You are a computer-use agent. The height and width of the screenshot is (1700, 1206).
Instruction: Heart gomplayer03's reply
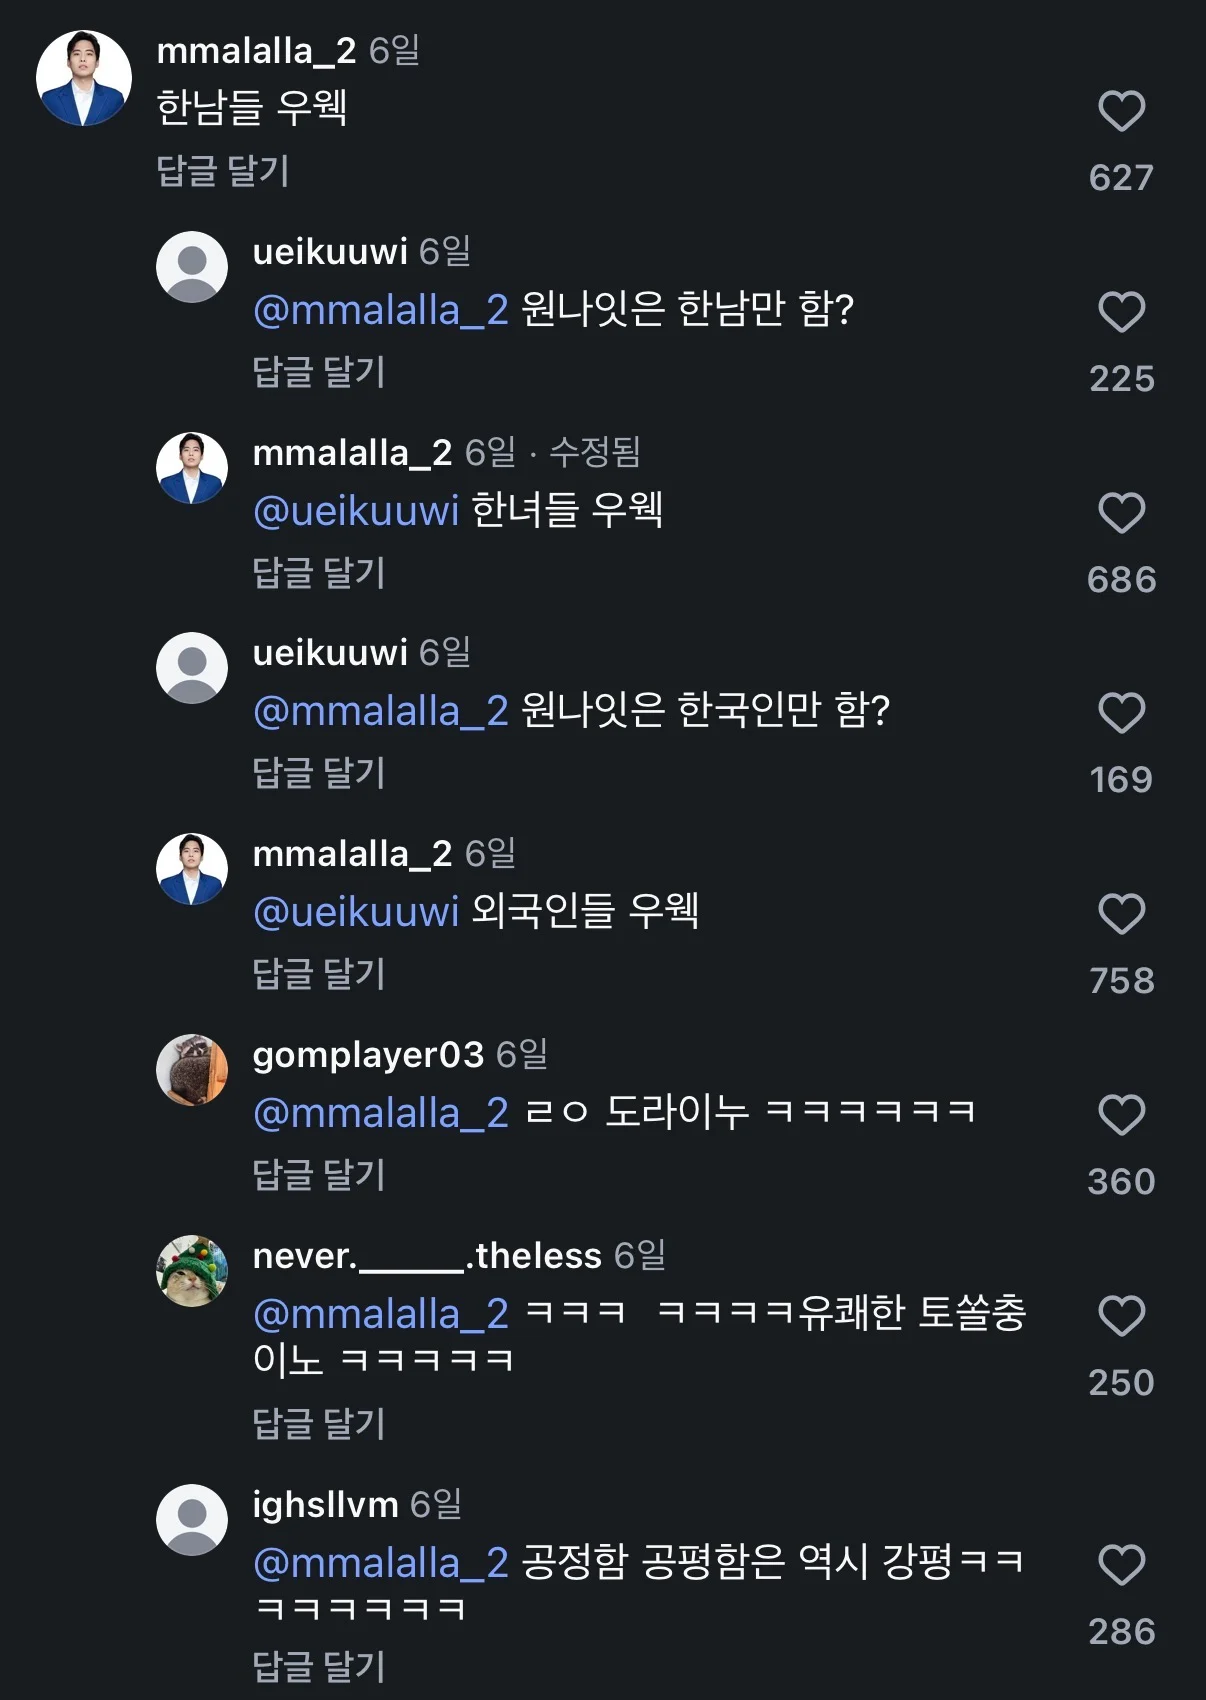point(1121,1115)
